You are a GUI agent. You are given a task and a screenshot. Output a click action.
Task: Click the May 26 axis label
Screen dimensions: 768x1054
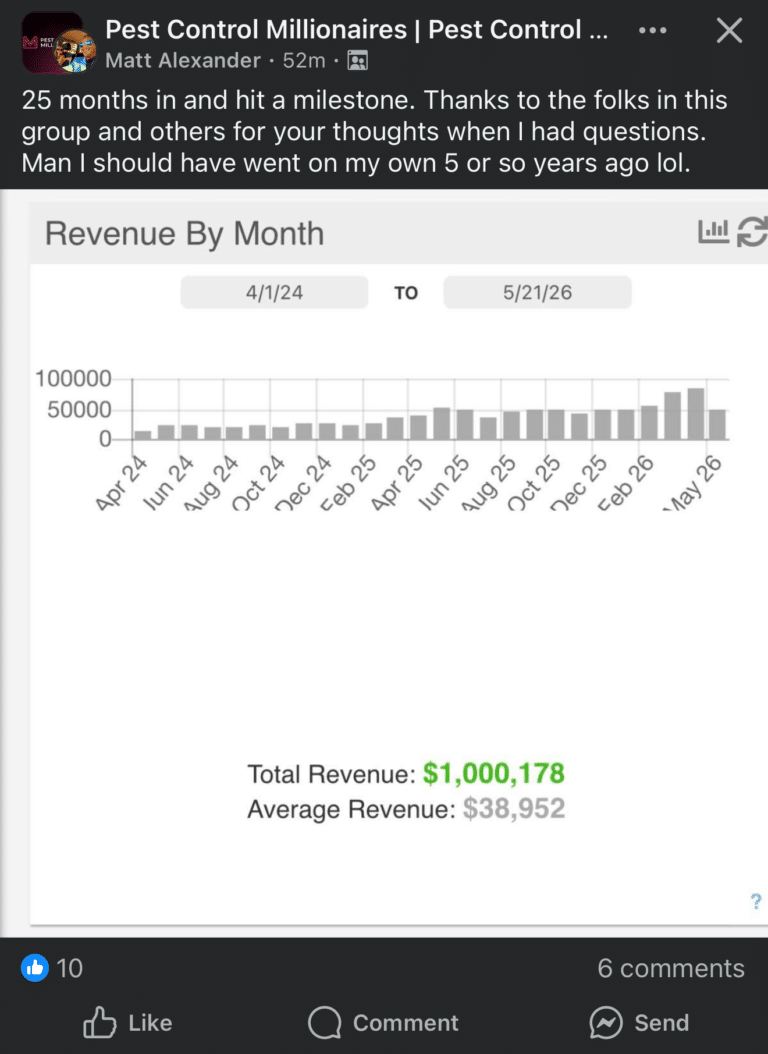[x=693, y=483]
